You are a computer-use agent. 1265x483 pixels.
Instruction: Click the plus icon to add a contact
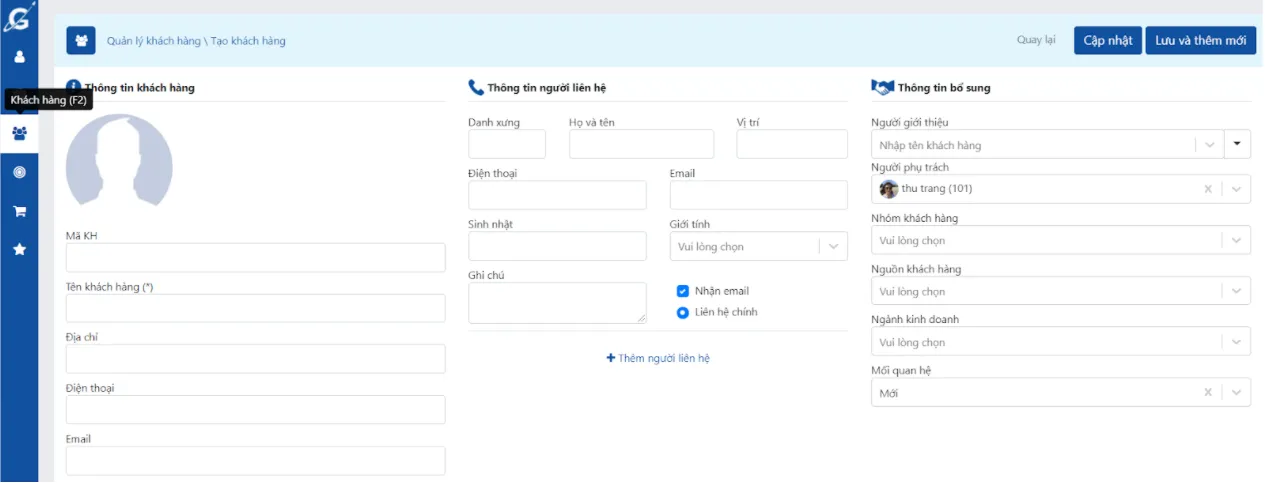[x=611, y=358]
